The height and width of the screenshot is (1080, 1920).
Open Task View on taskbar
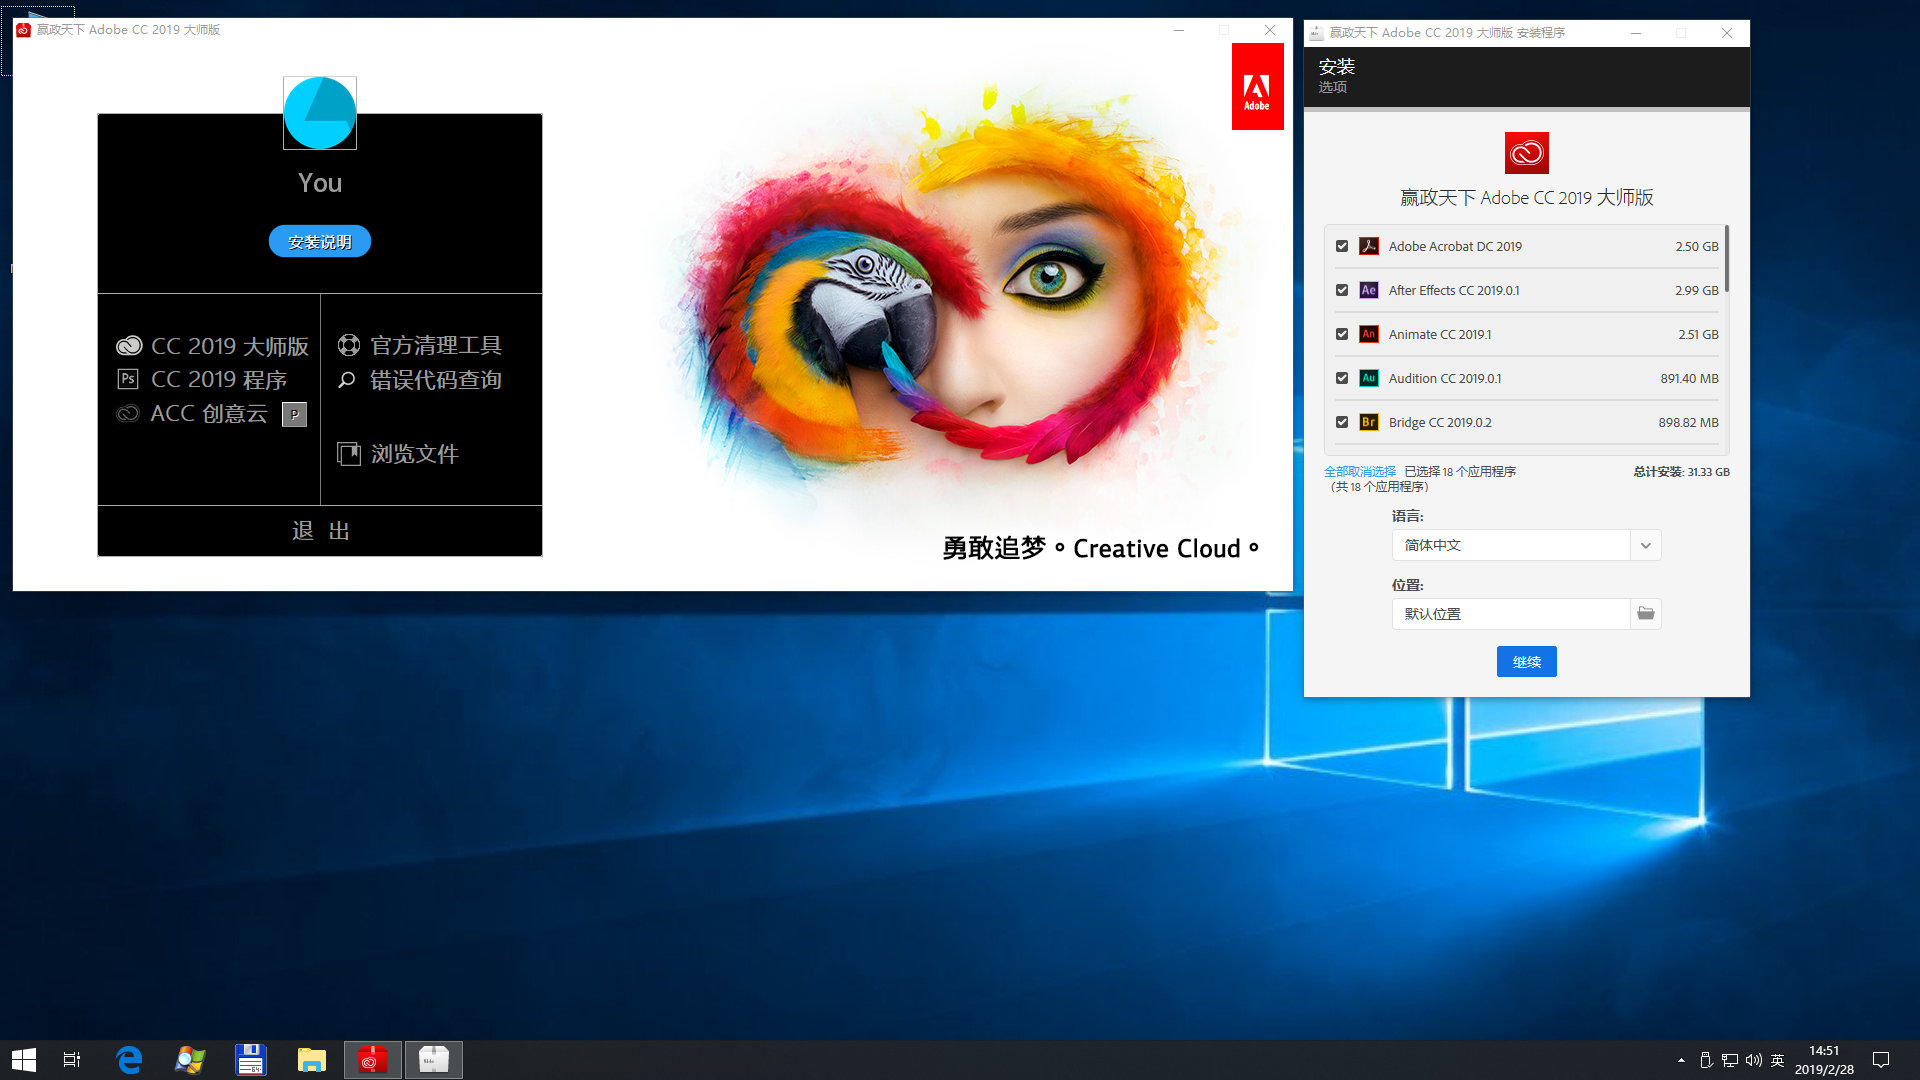point(72,1060)
